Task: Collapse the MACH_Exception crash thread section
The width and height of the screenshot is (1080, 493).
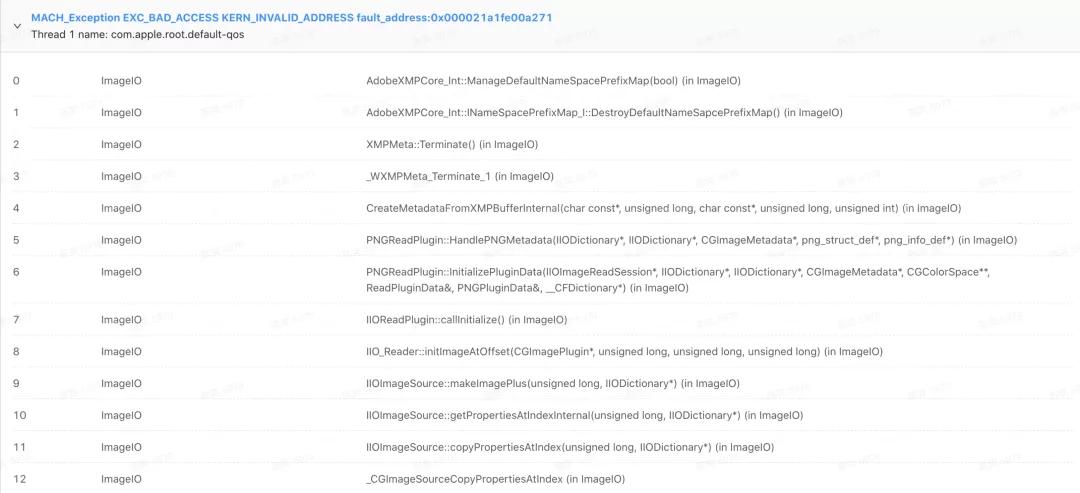Action: 16,26
